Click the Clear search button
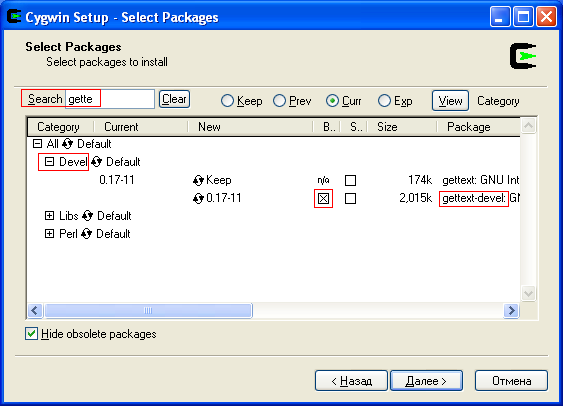Screen dimensions: 563x406 [174, 99]
